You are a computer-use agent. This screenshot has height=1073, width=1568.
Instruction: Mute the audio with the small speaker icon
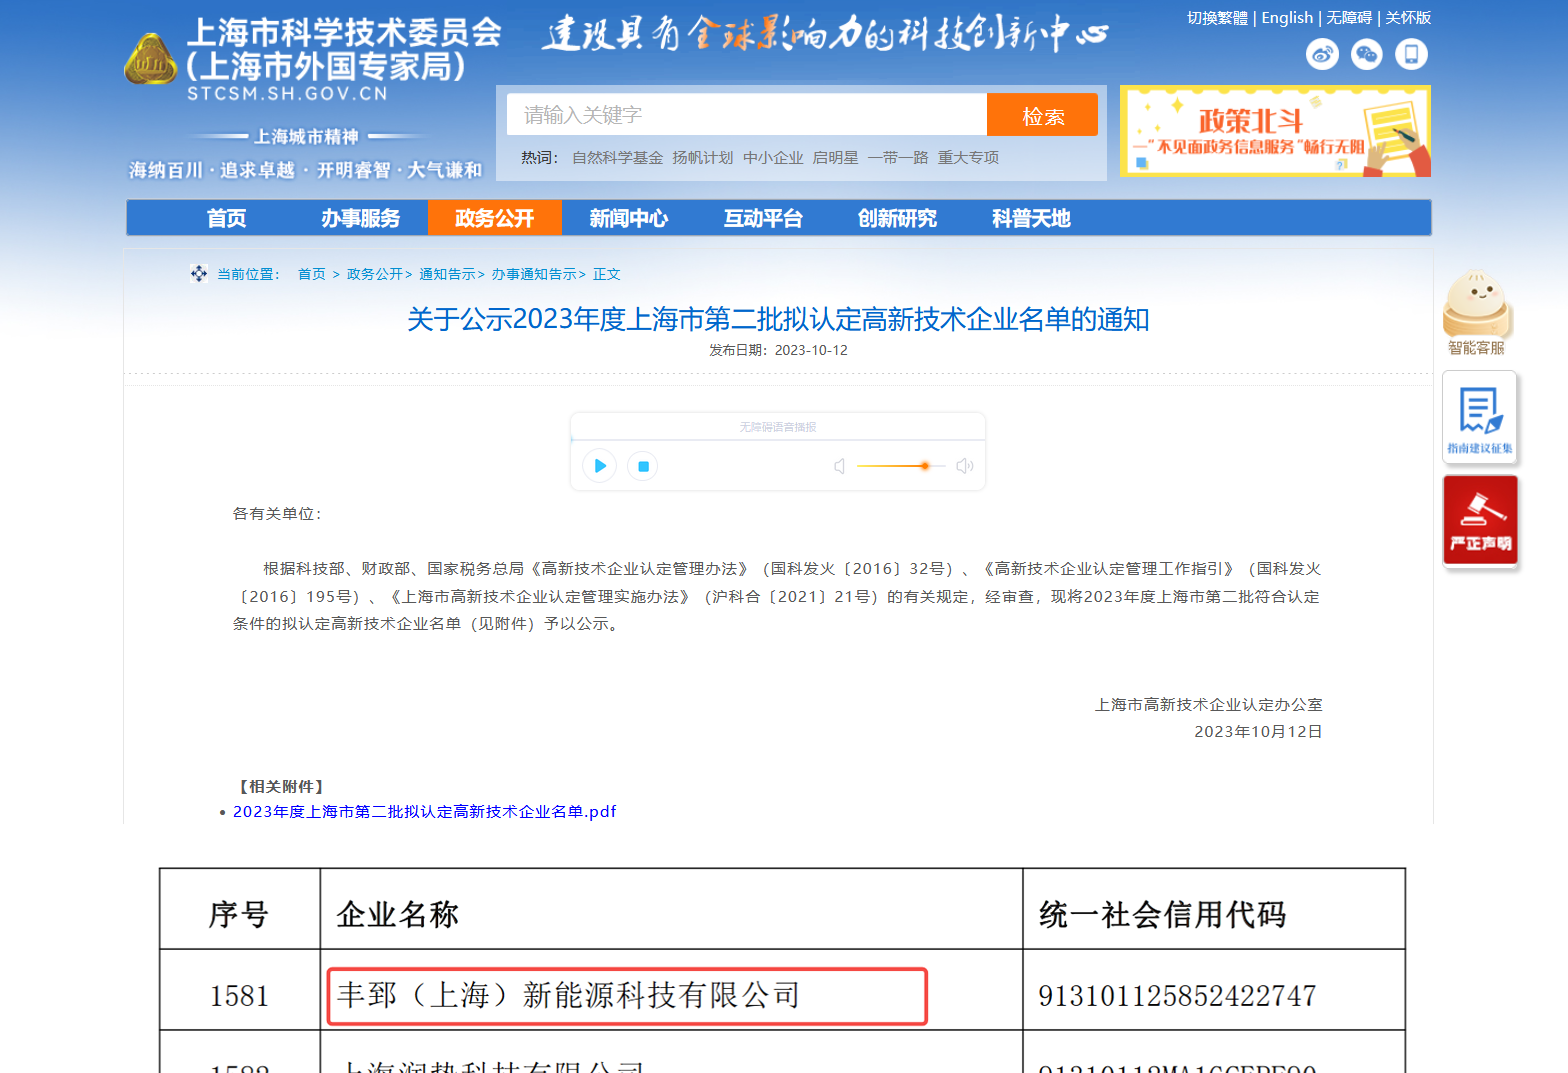[840, 466]
